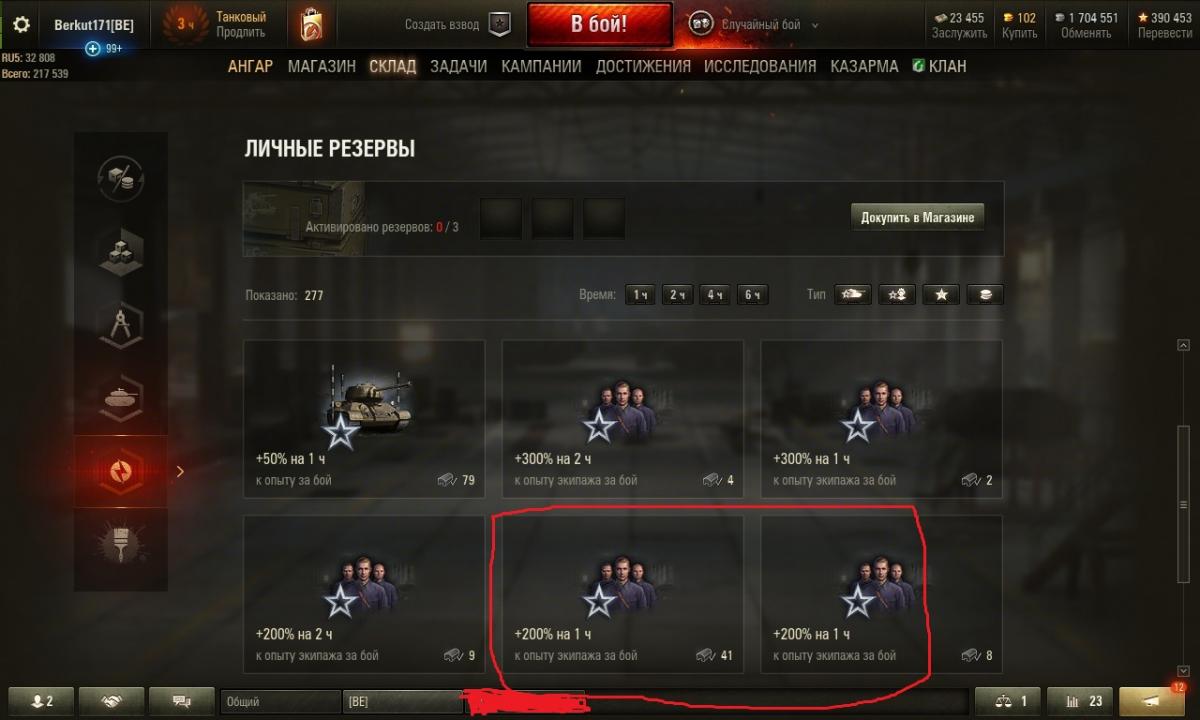Screen dimensions: 1200x720
Task: Open the customization brush sidebar icon
Action: 121,545
